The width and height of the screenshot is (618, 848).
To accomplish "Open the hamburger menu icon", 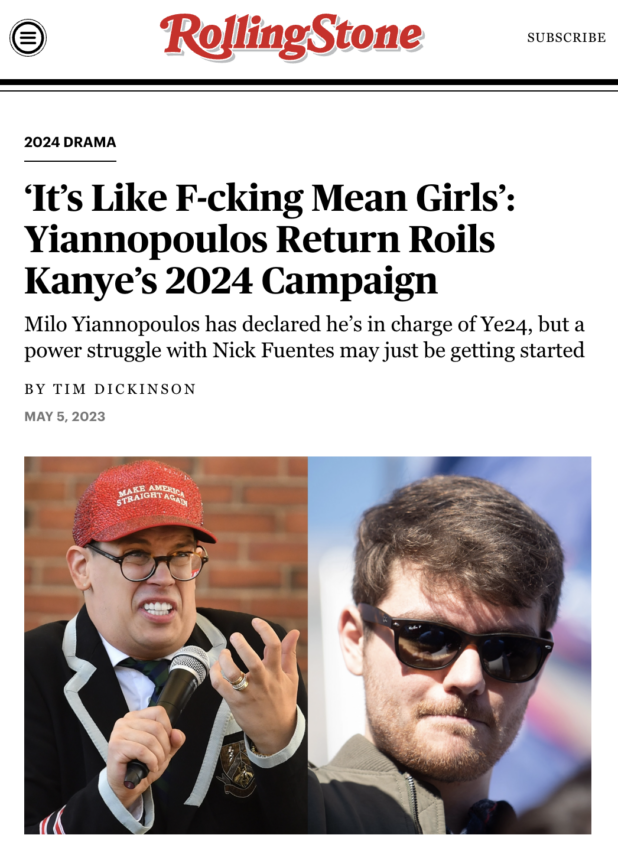I will pyautogui.click(x=28, y=38).
